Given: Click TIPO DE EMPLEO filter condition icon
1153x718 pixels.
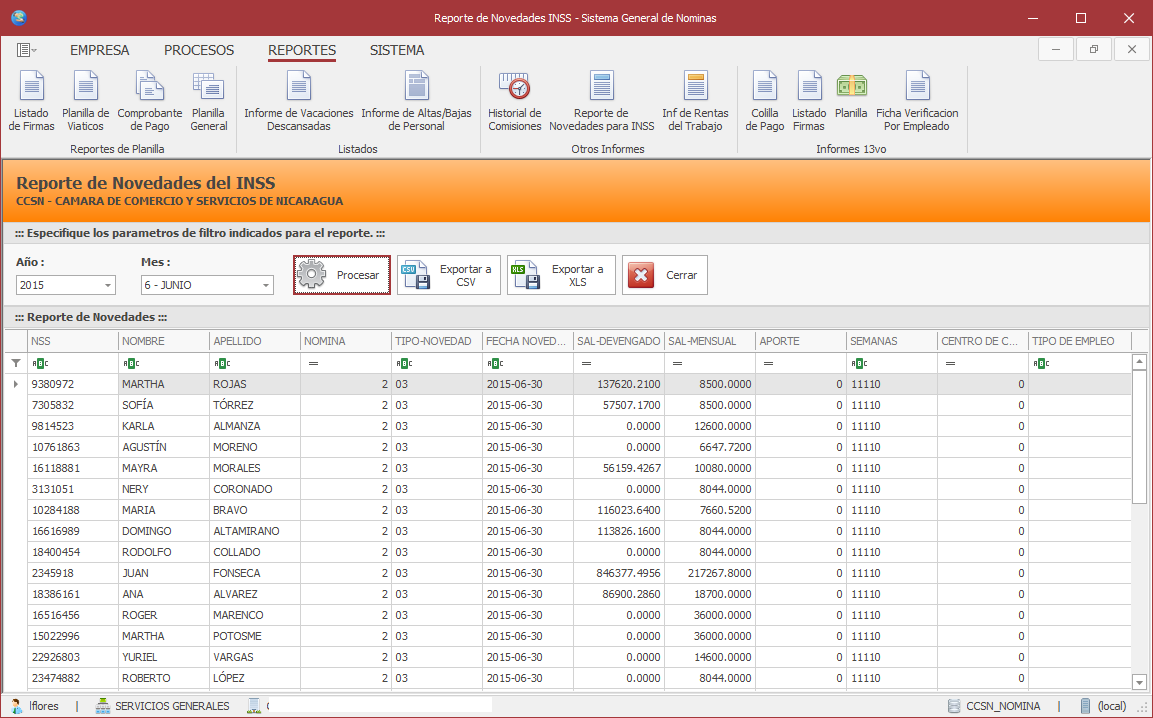Looking at the screenshot, I should [x=1041, y=363].
